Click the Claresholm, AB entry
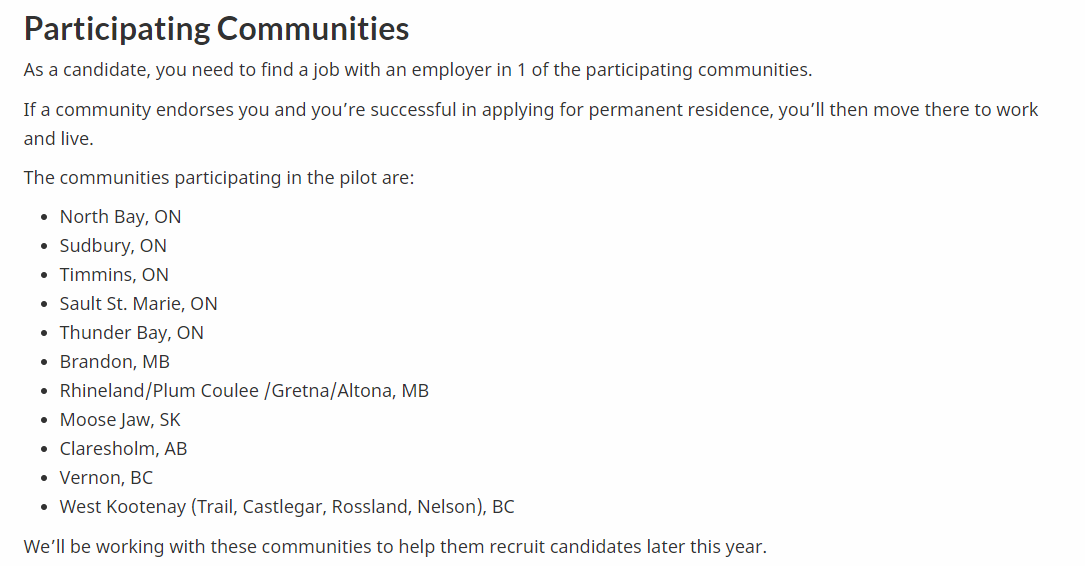Viewport: 1085px width, 566px height. pyautogui.click(x=123, y=449)
